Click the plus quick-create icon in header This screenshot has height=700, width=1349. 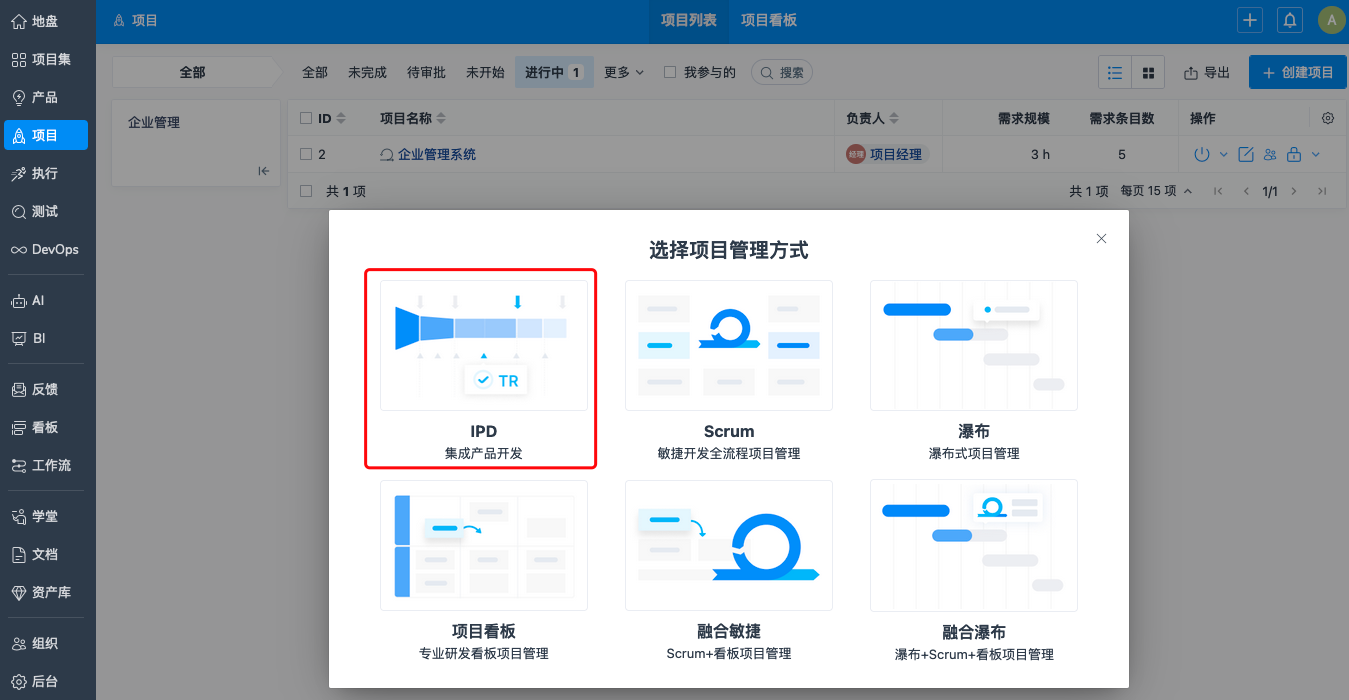tap(1250, 20)
